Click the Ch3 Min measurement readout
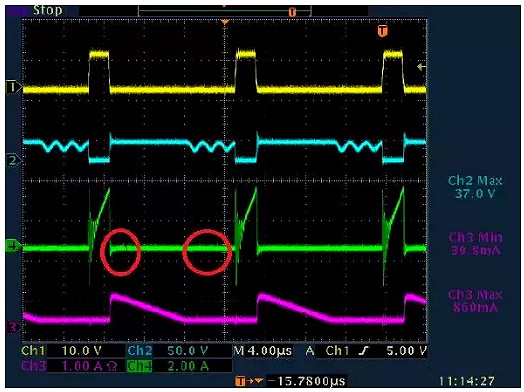524x392 pixels. click(x=475, y=244)
